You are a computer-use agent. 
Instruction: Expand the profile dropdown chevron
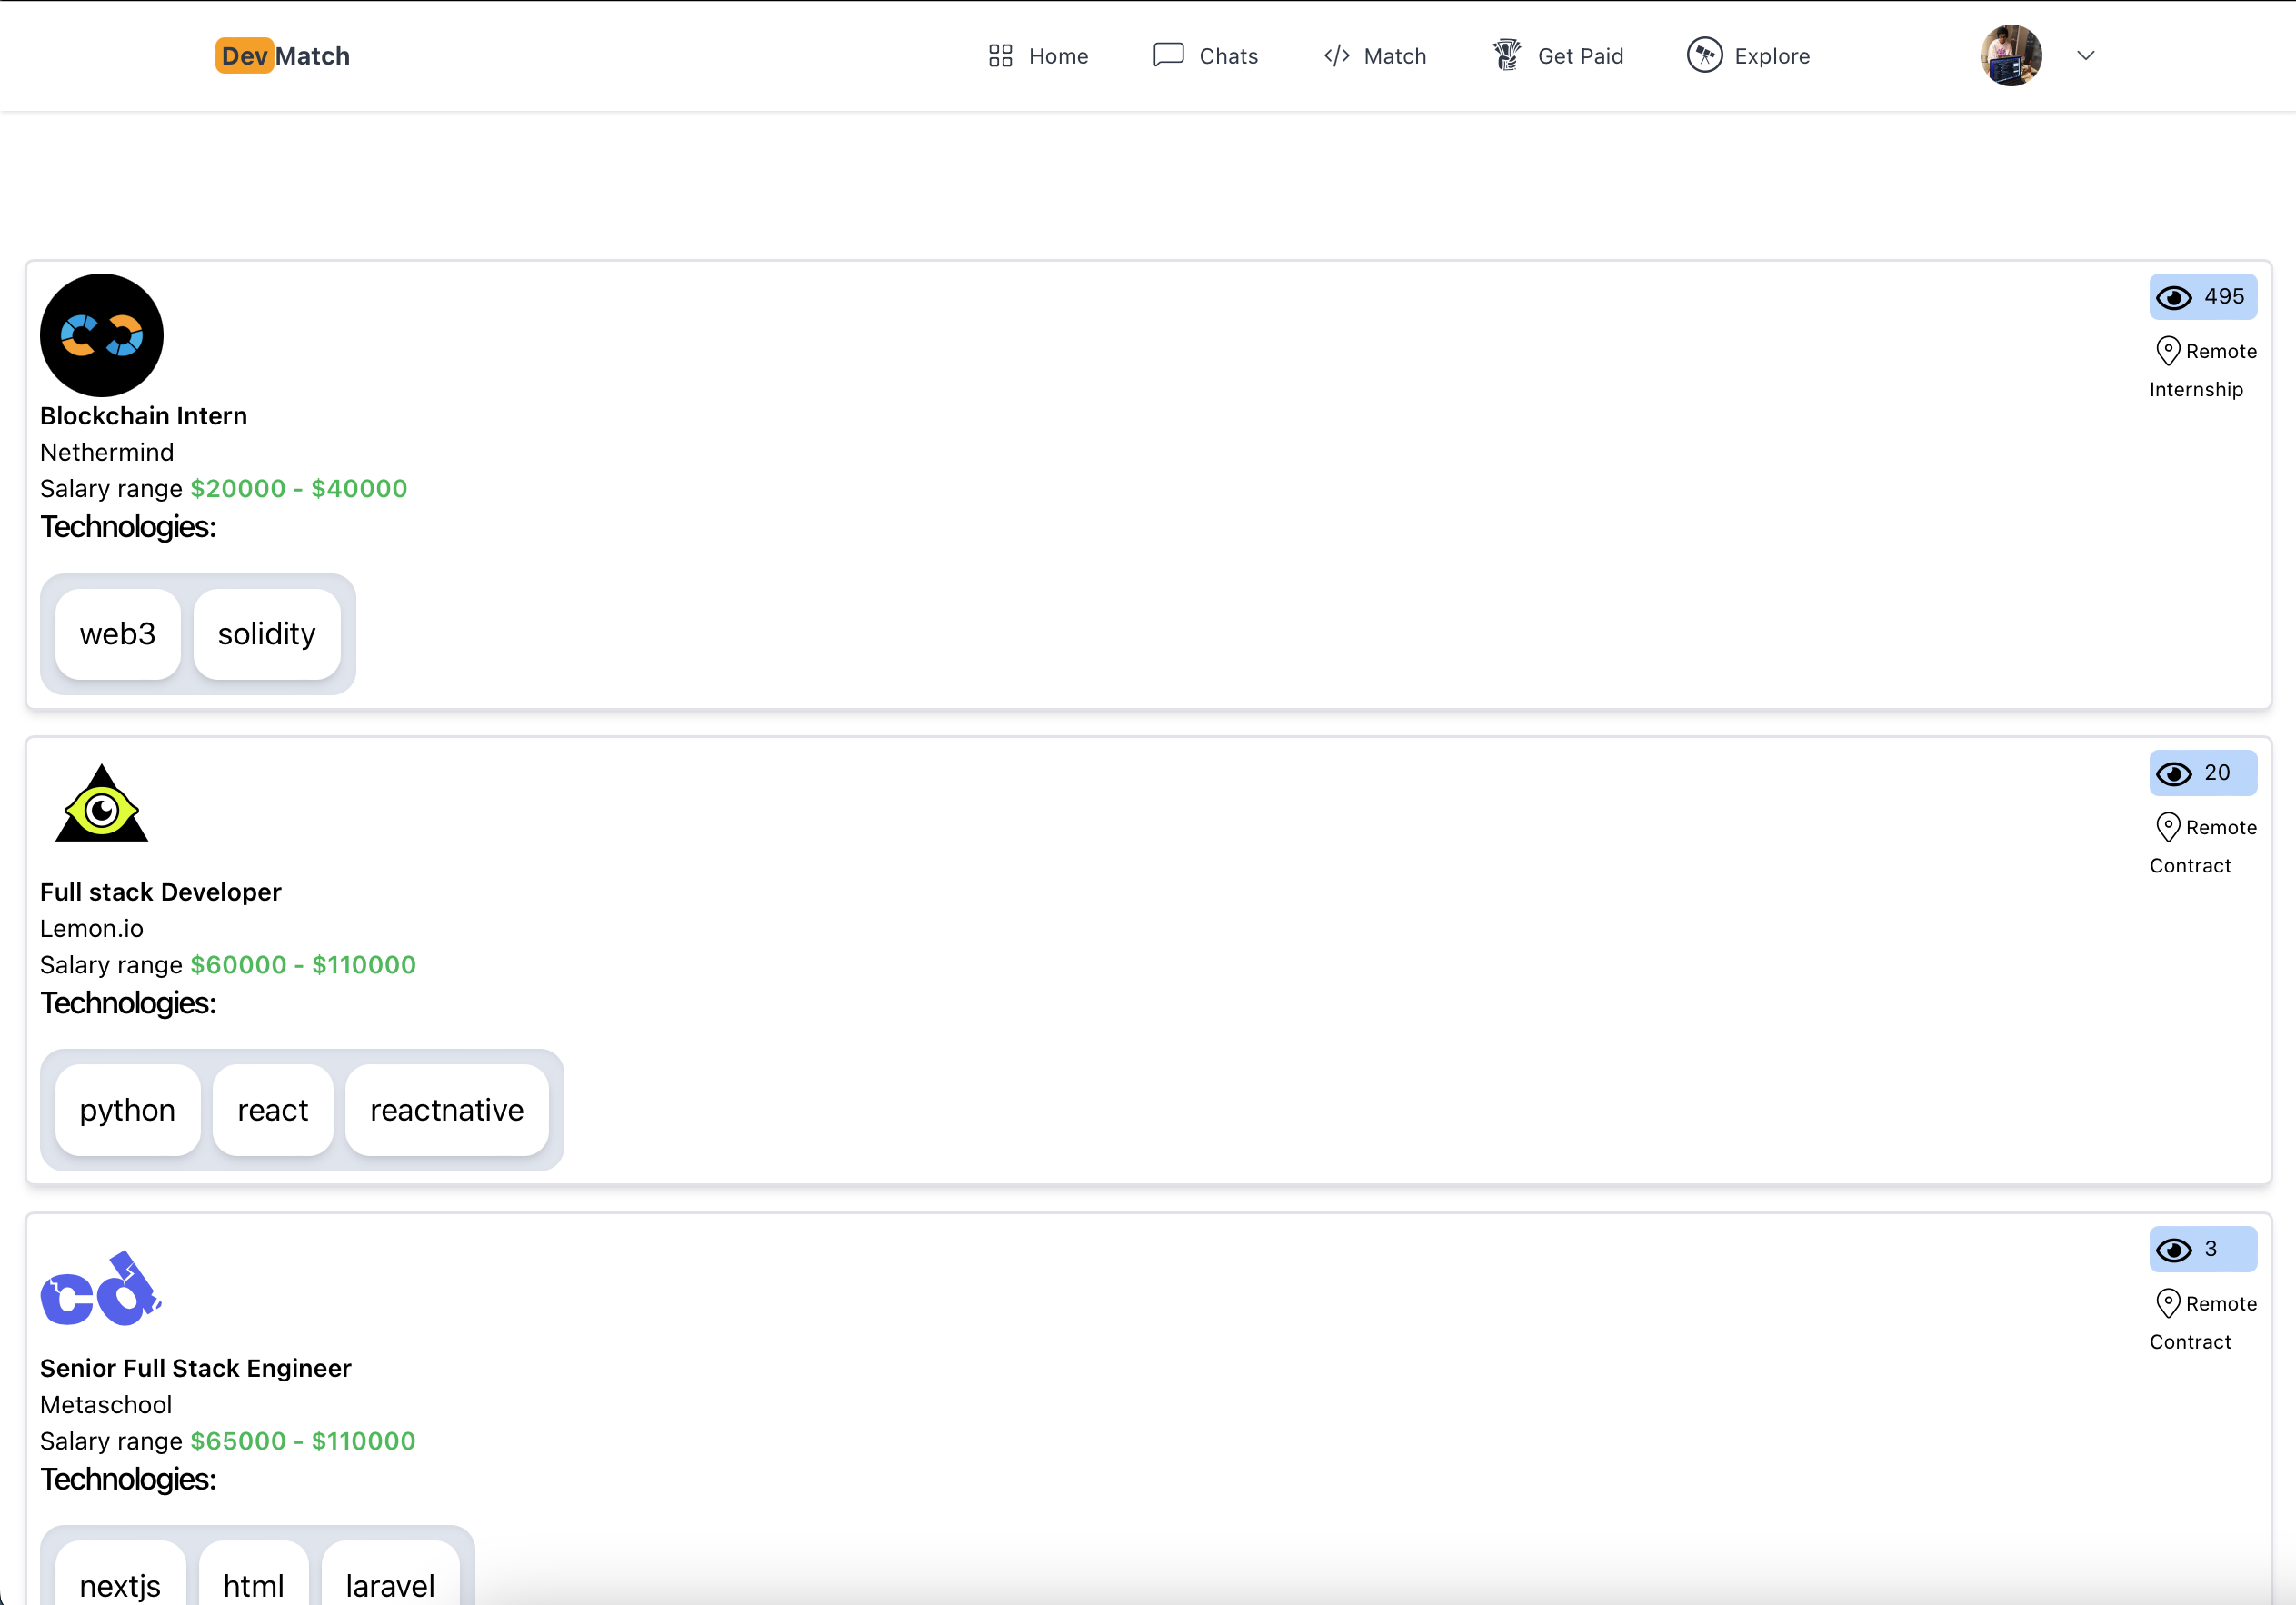click(2085, 56)
